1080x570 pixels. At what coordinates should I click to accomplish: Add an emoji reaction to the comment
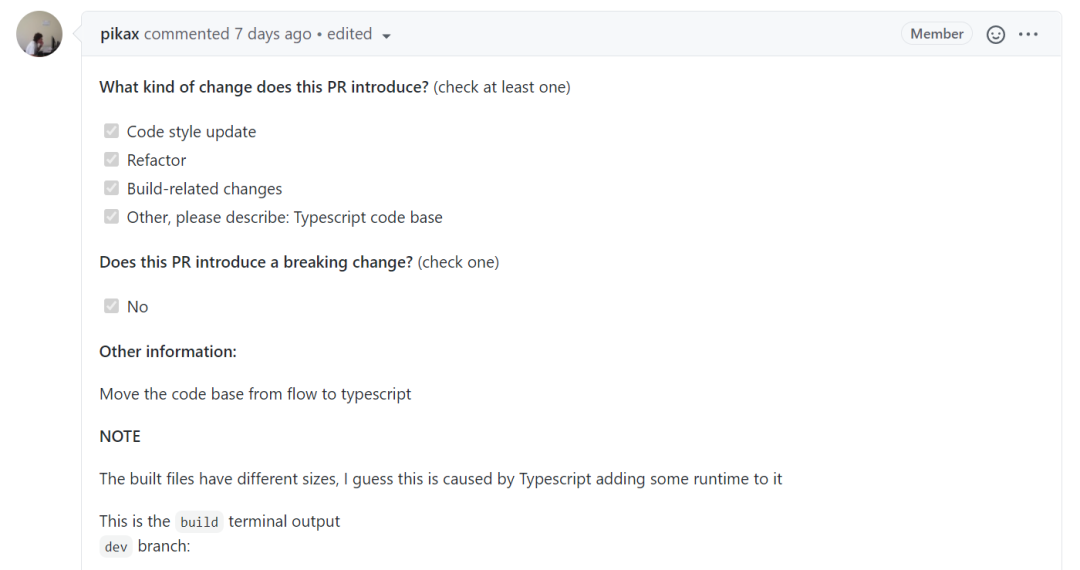coord(995,34)
